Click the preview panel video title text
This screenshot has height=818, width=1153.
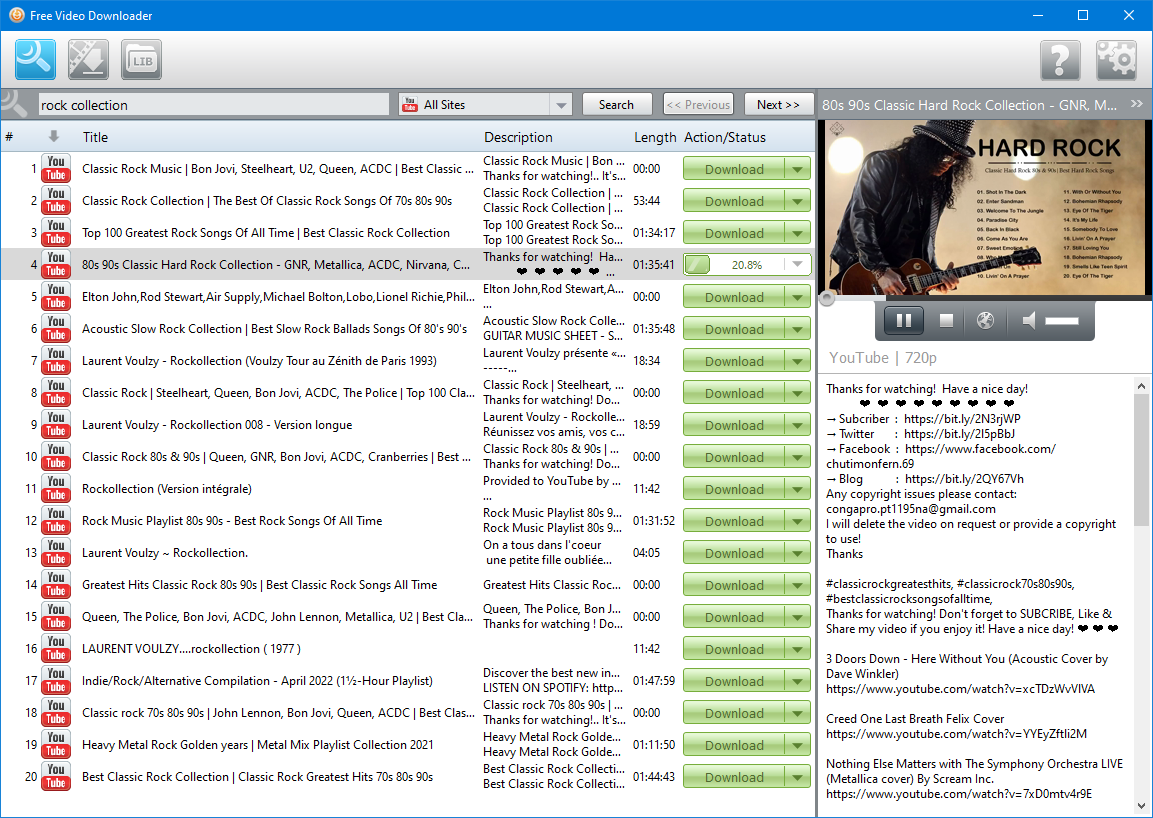(969, 105)
